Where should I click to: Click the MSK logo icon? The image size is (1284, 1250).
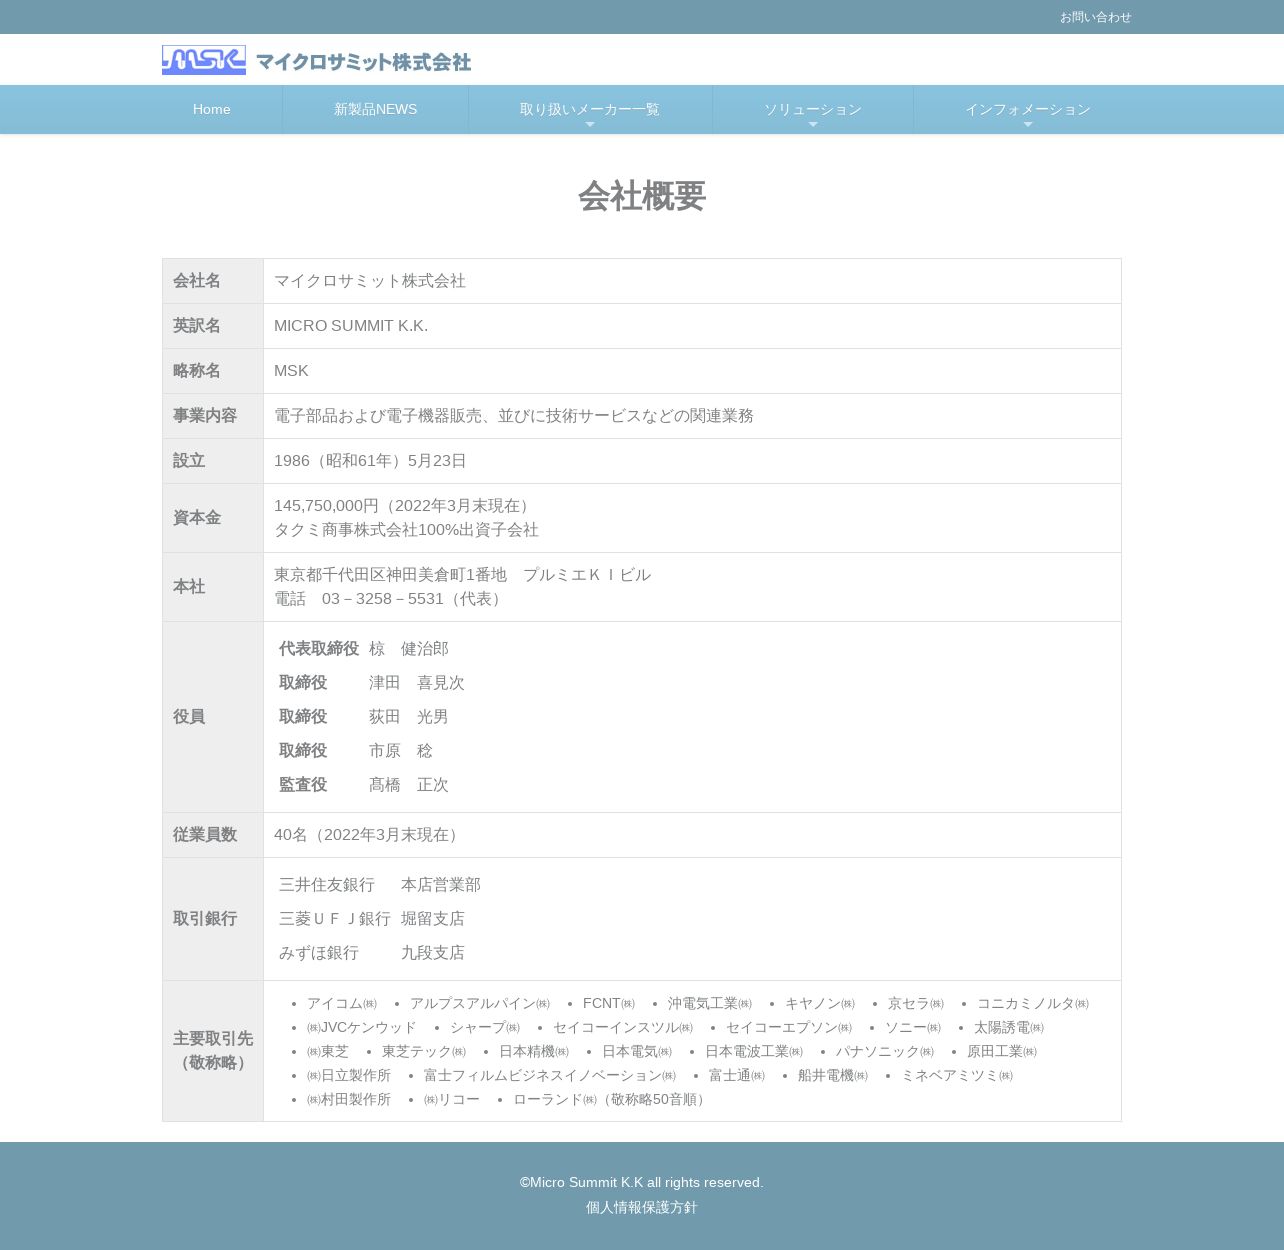tap(204, 60)
